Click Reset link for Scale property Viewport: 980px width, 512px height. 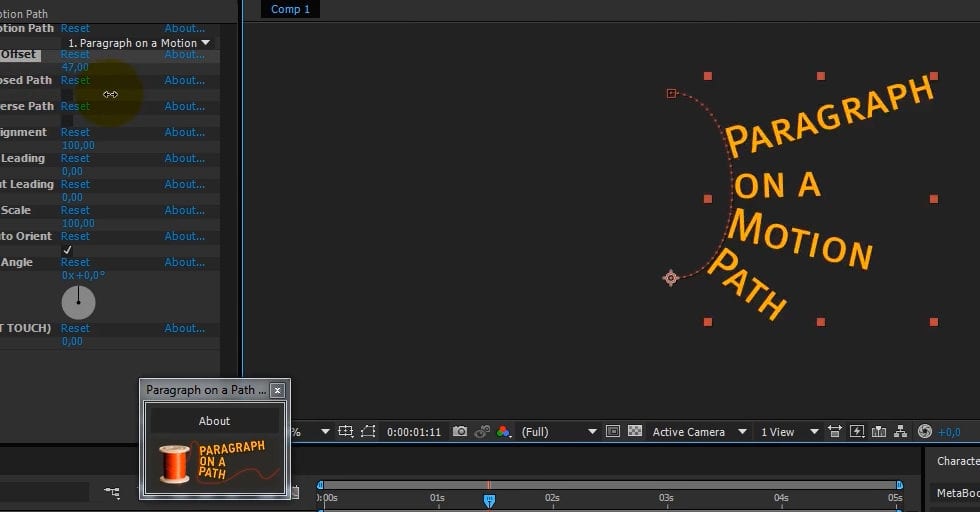click(x=75, y=210)
